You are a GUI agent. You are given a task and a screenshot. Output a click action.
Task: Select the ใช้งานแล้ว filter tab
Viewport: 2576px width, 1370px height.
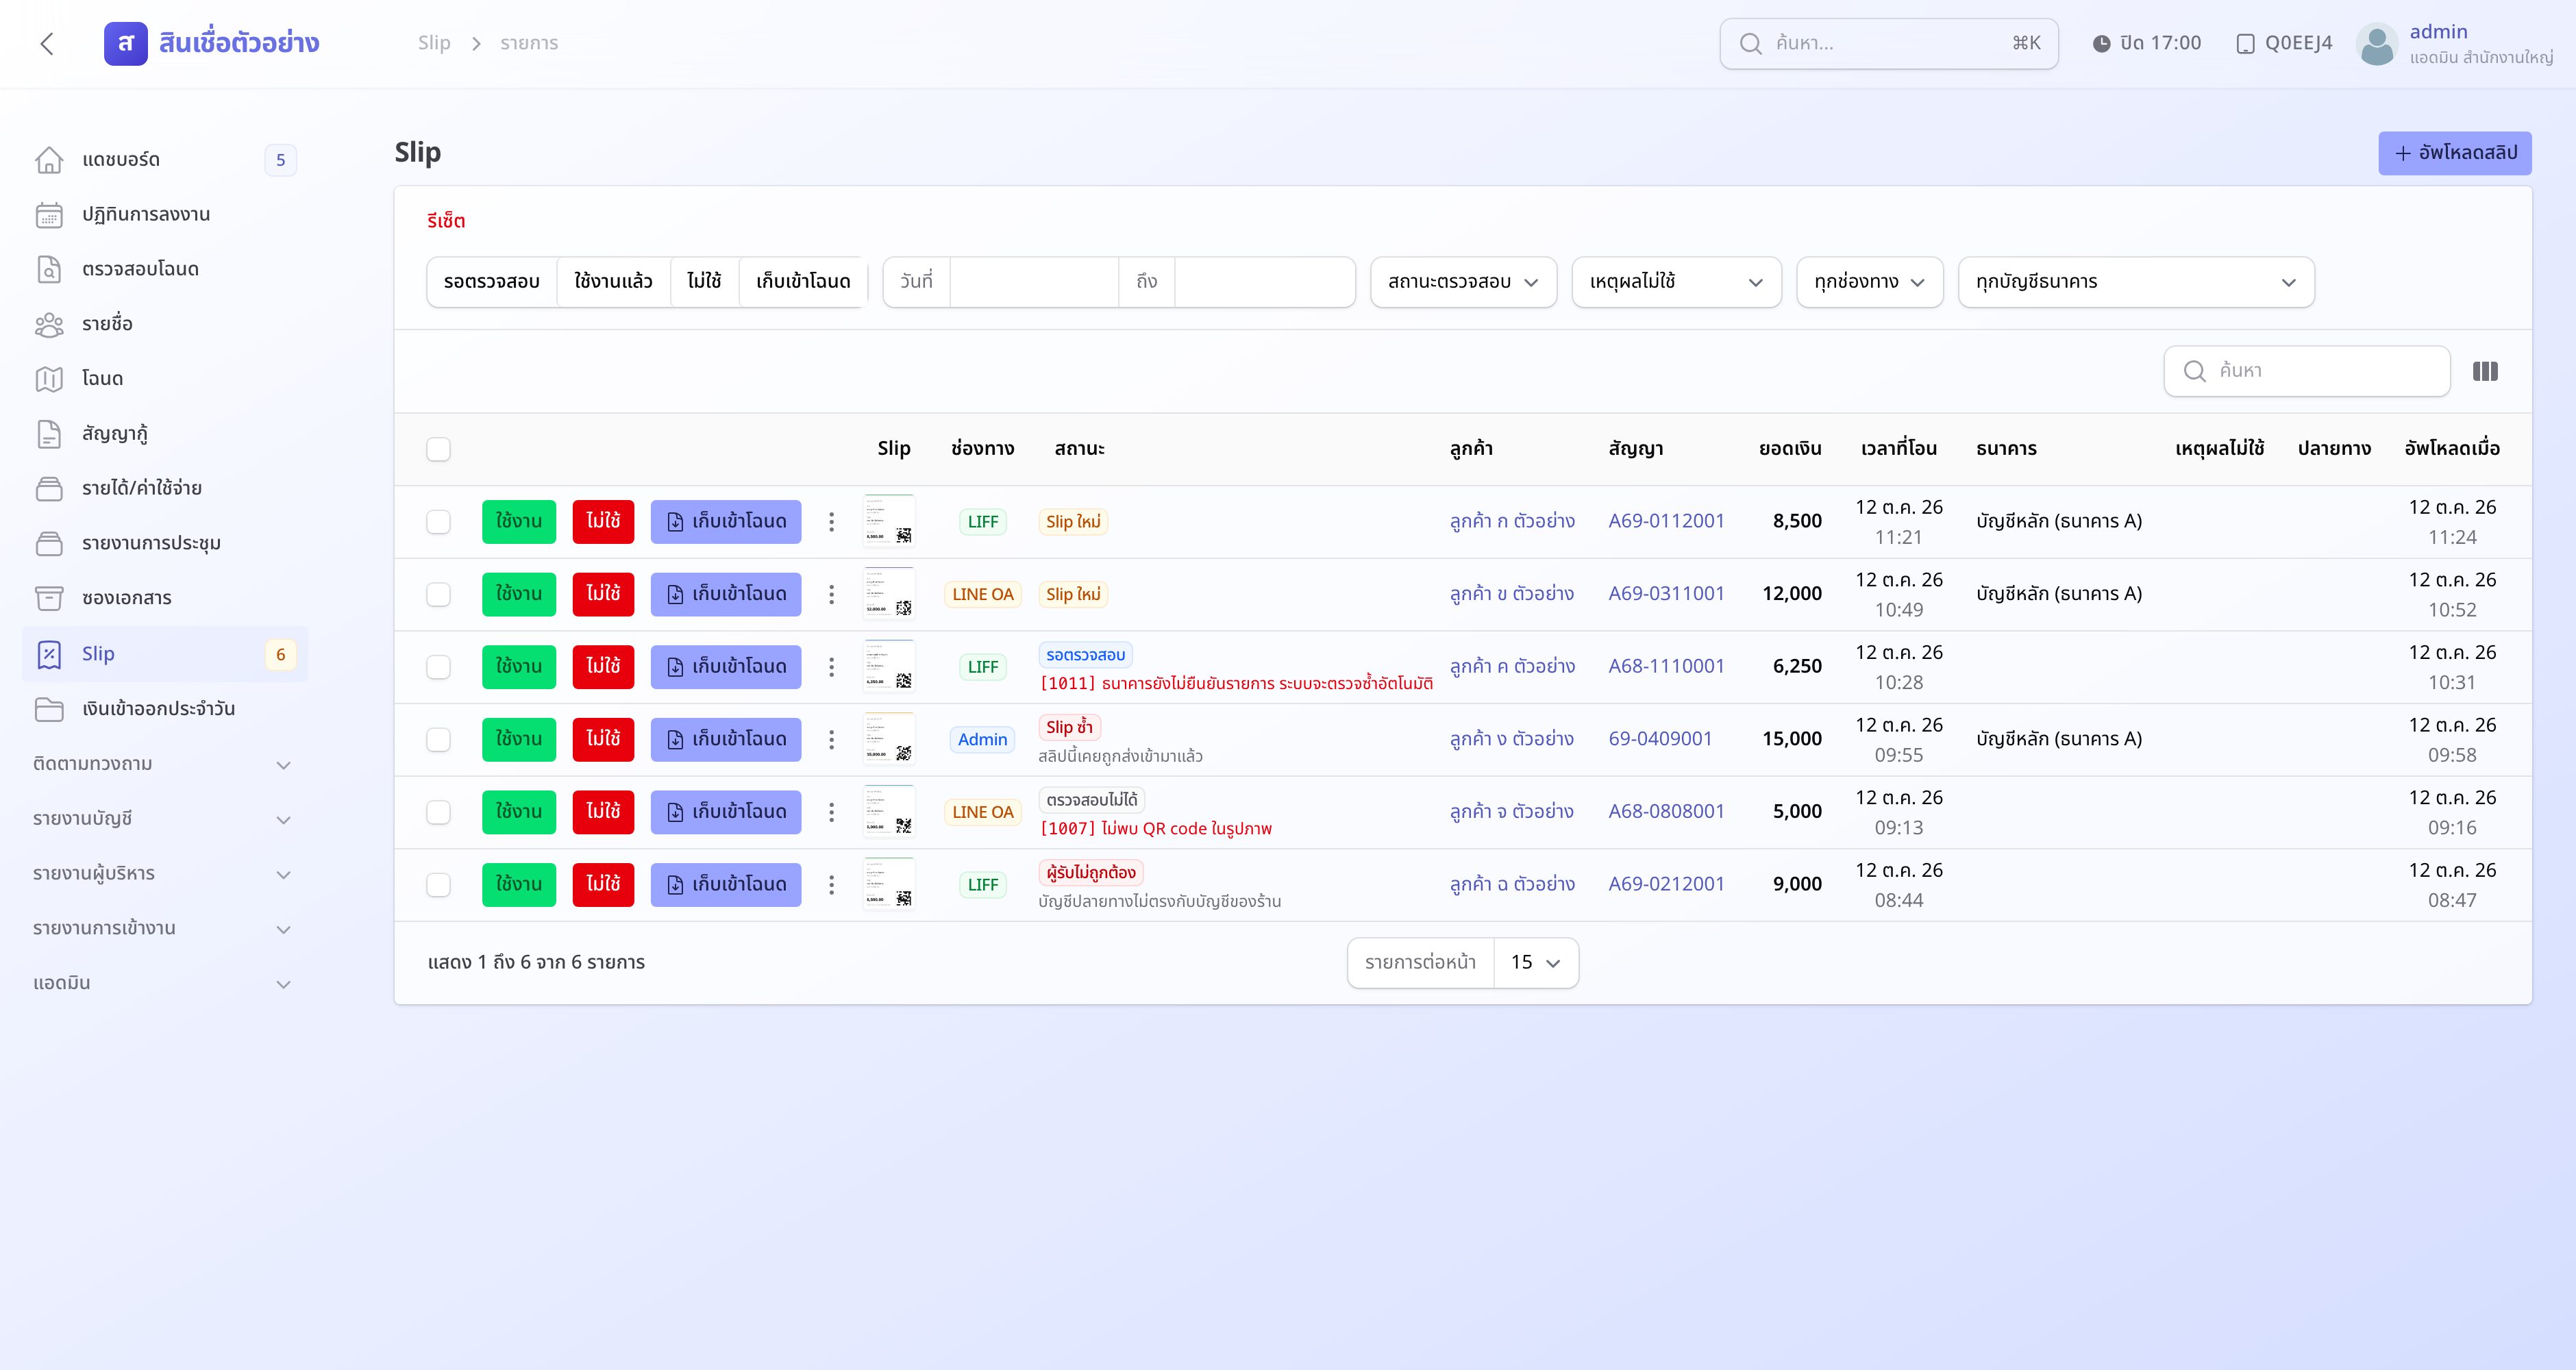[x=613, y=282]
